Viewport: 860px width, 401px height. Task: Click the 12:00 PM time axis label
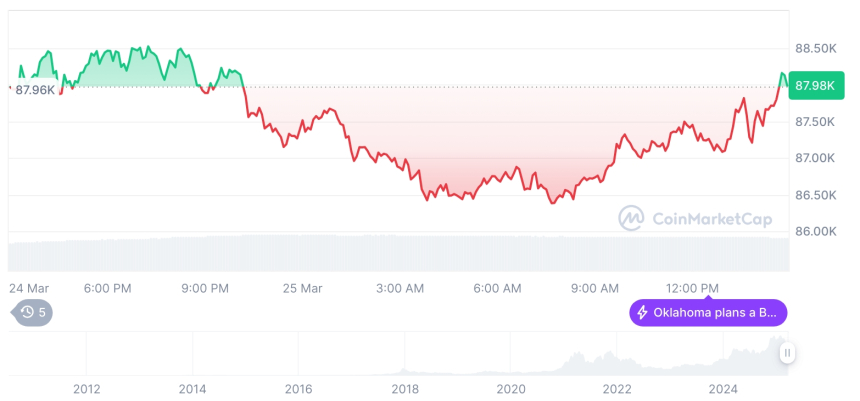point(692,288)
